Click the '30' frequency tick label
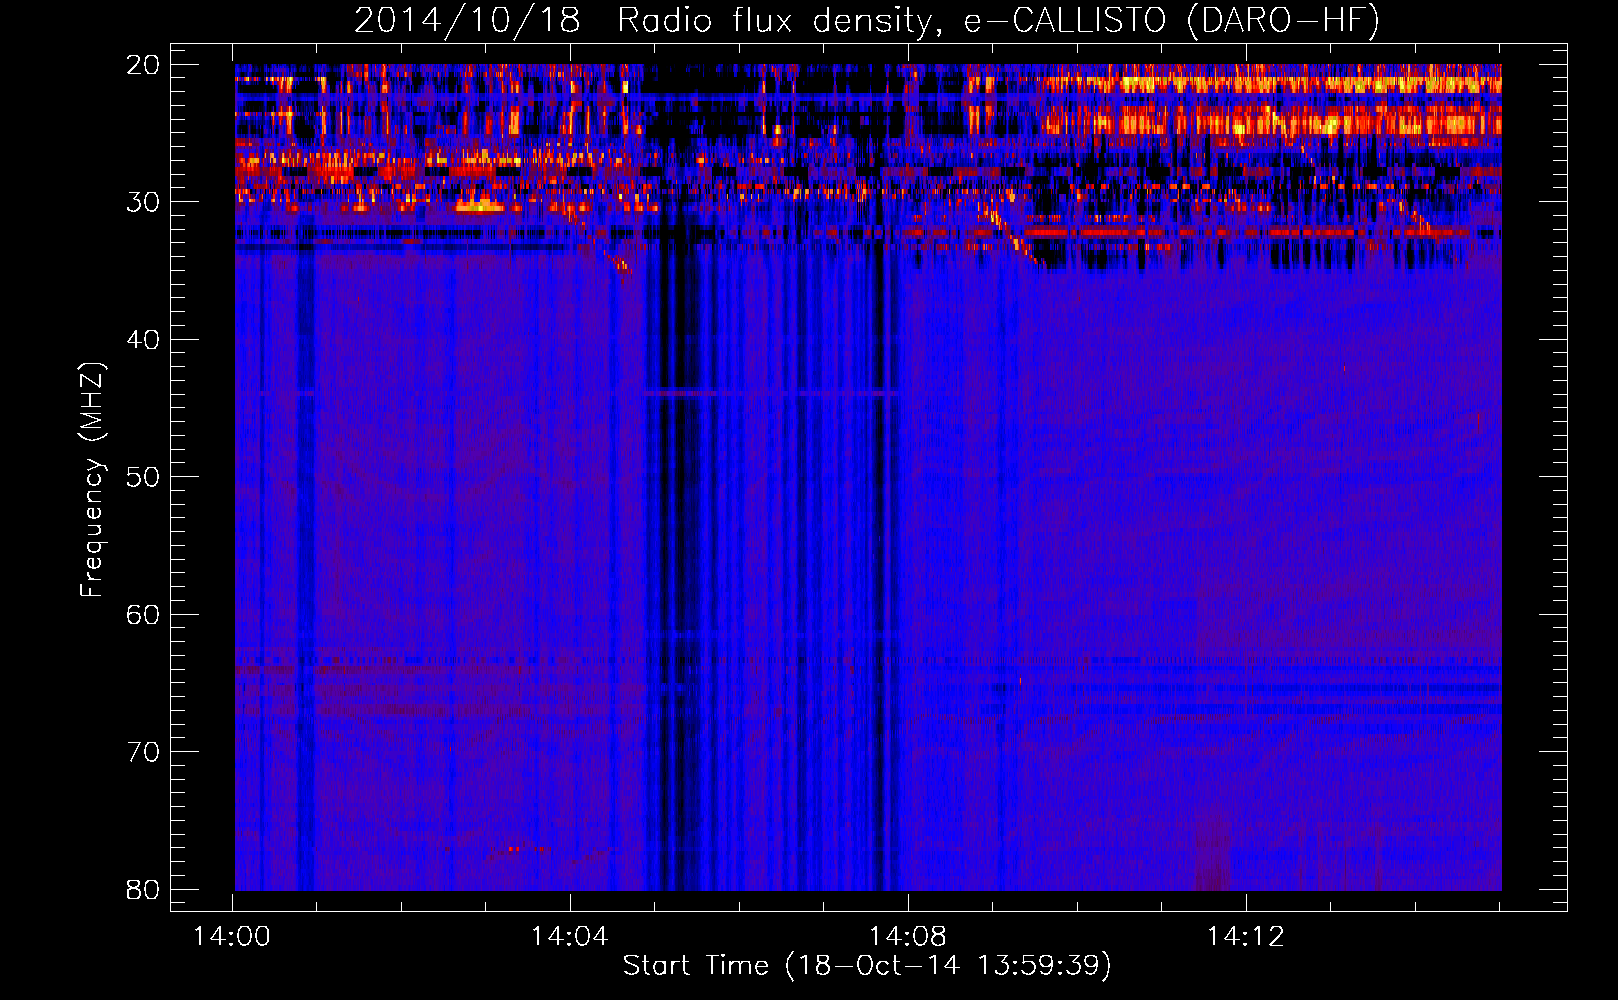This screenshot has height=1000, width=1618. click(x=143, y=202)
